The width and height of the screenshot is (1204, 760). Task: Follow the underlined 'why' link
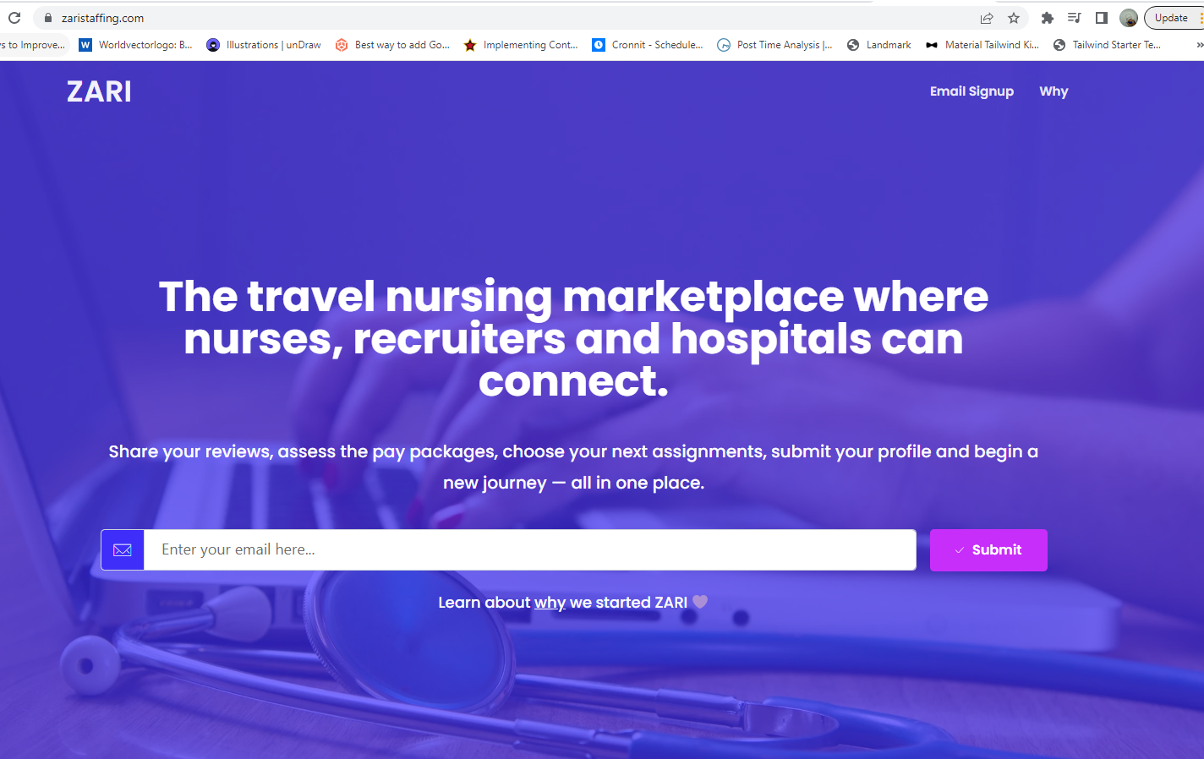click(x=550, y=603)
